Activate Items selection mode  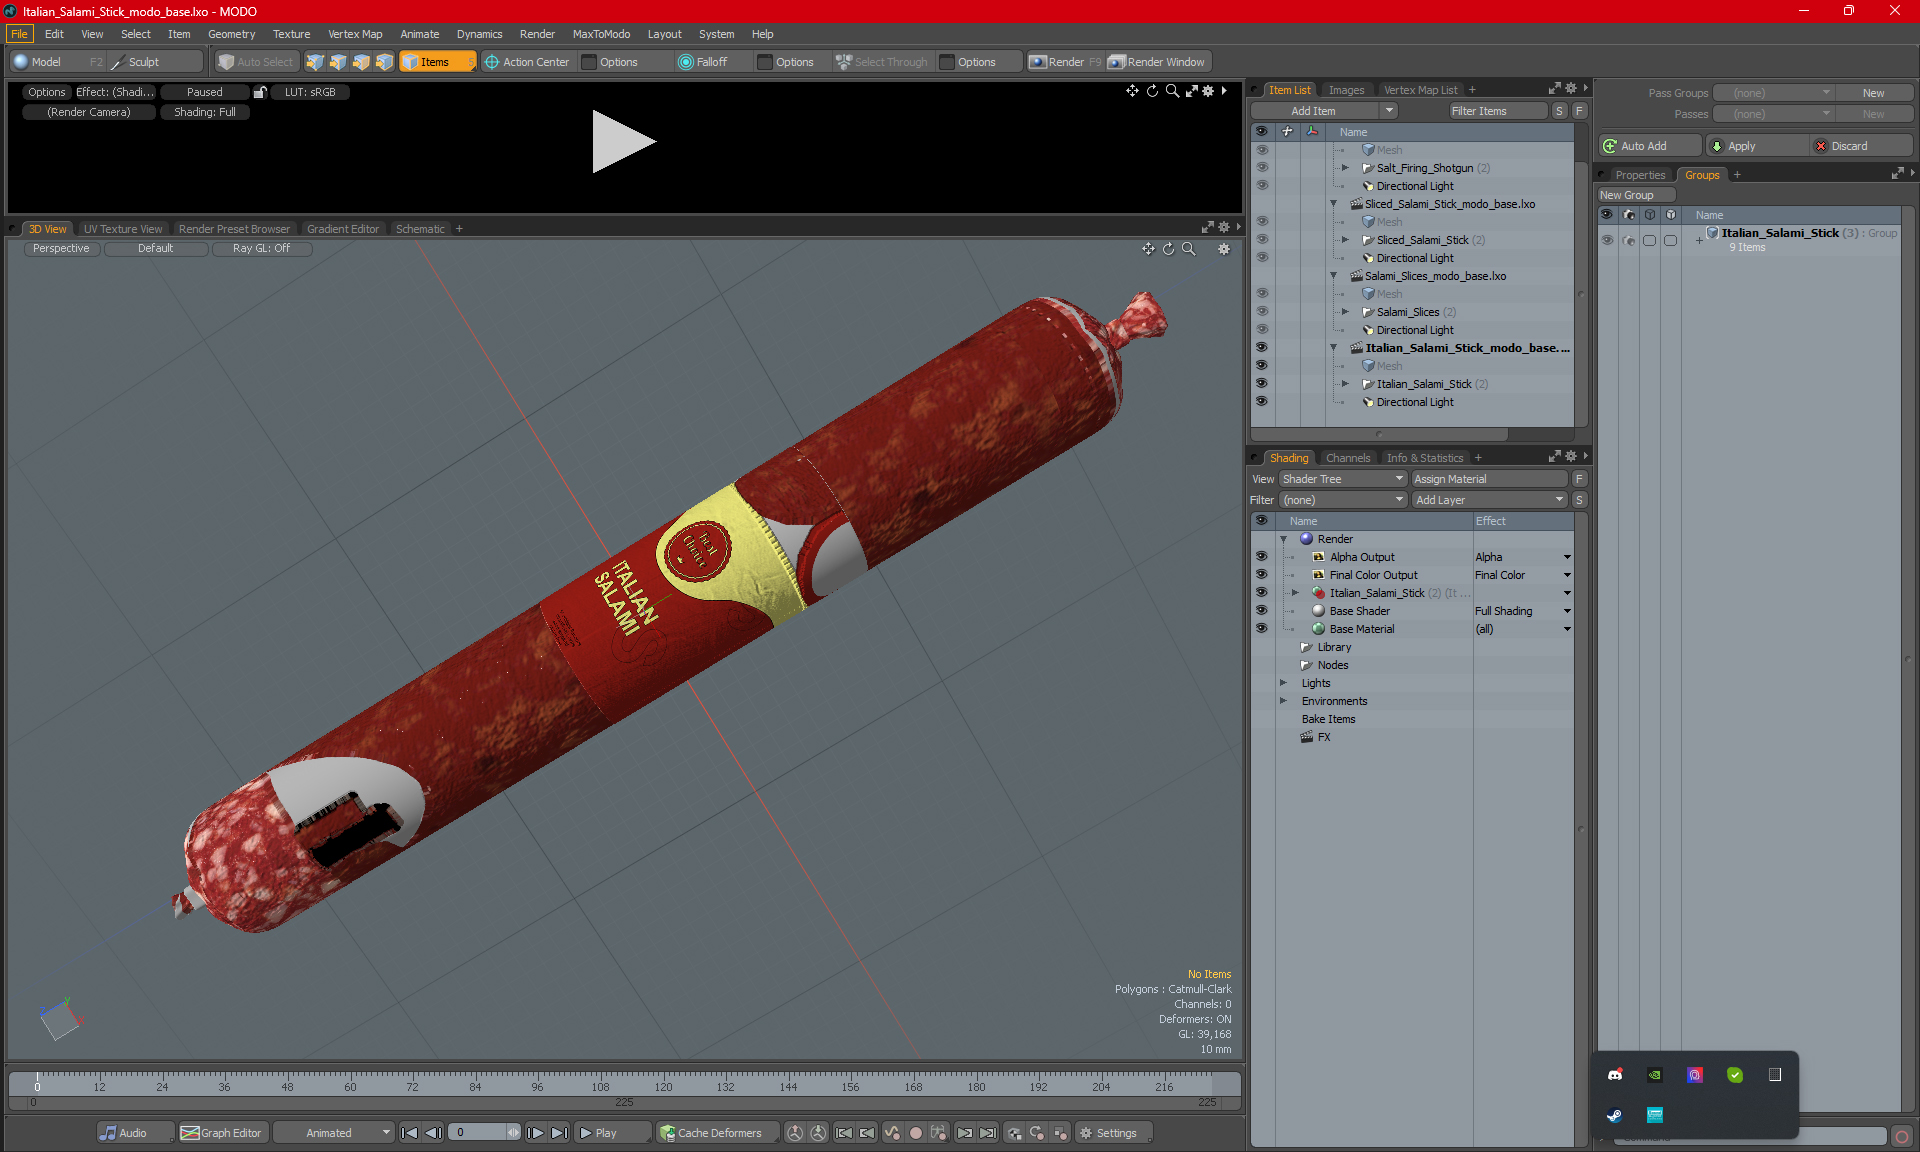point(438,62)
